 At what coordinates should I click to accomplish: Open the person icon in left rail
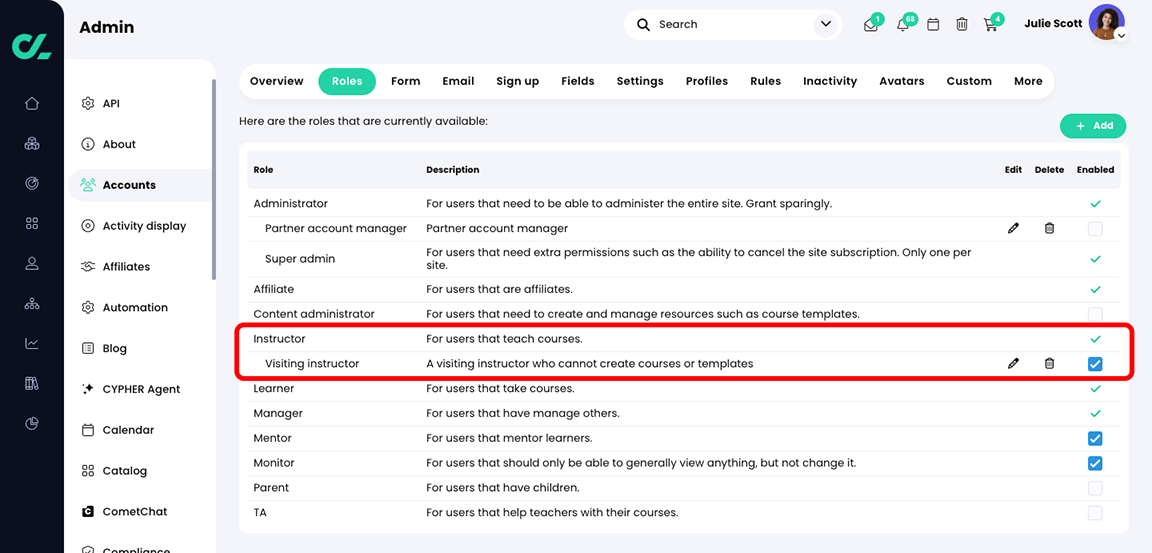32,263
